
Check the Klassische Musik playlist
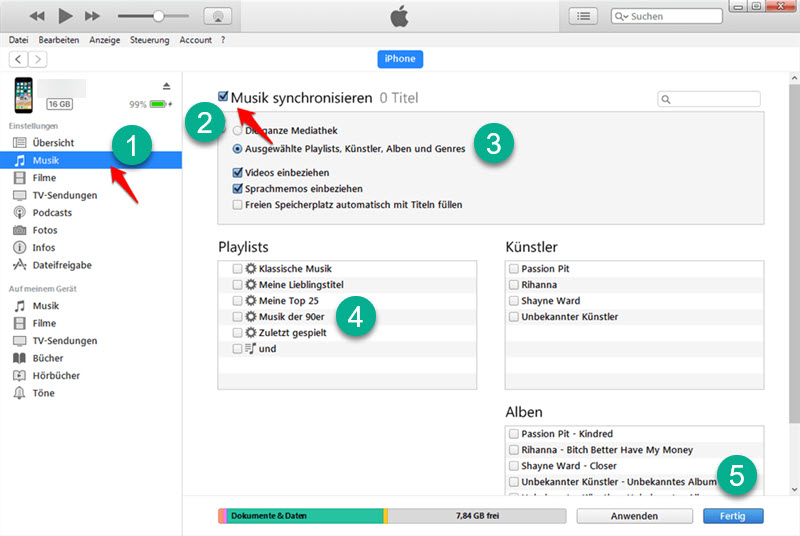tap(237, 268)
